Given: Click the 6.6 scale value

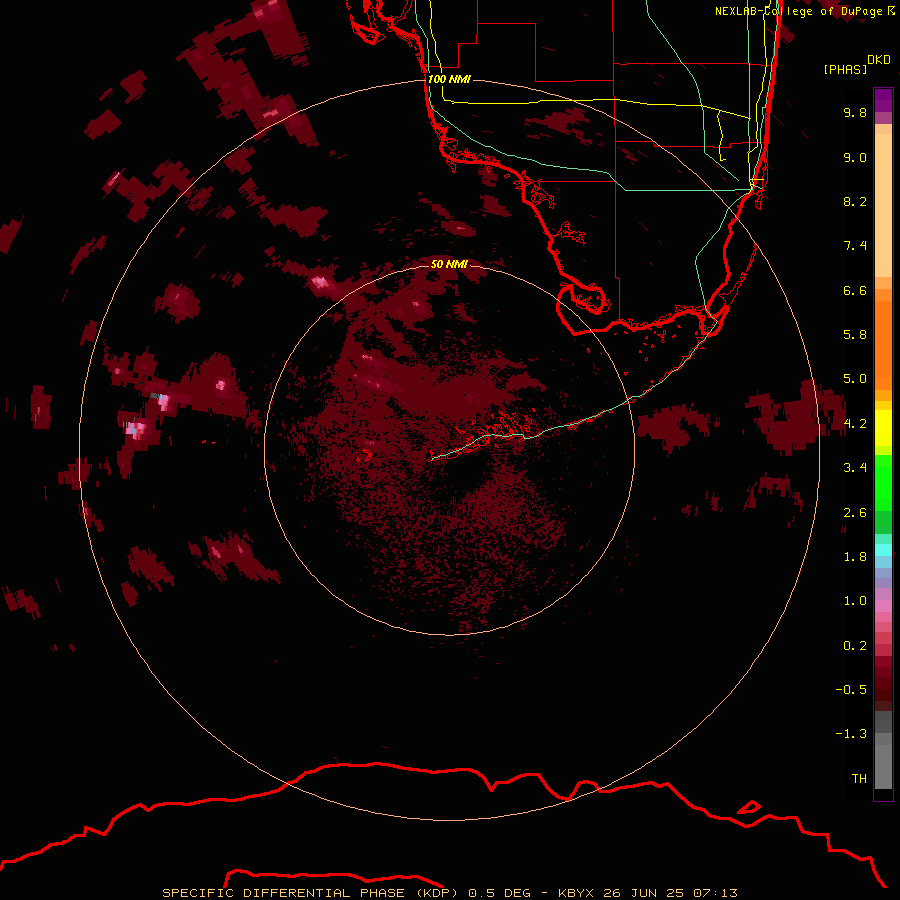Looking at the screenshot, I should click(x=855, y=290).
